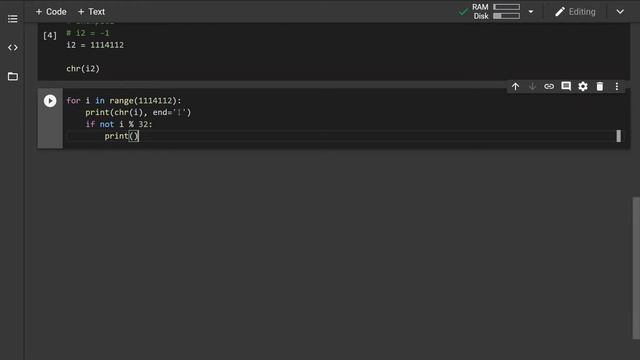Open the code snippets panel icon
The image size is (640, 360).
pyautogui.click(x=13, y=47)
